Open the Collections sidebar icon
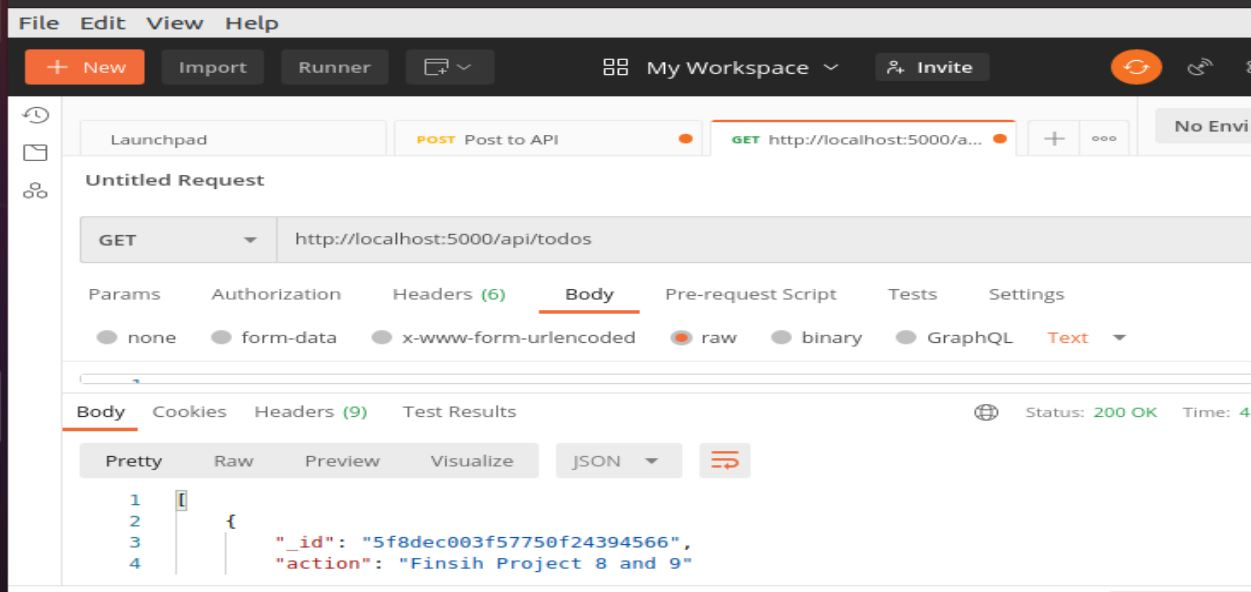 pyautogui.click(x=35, y=153)
